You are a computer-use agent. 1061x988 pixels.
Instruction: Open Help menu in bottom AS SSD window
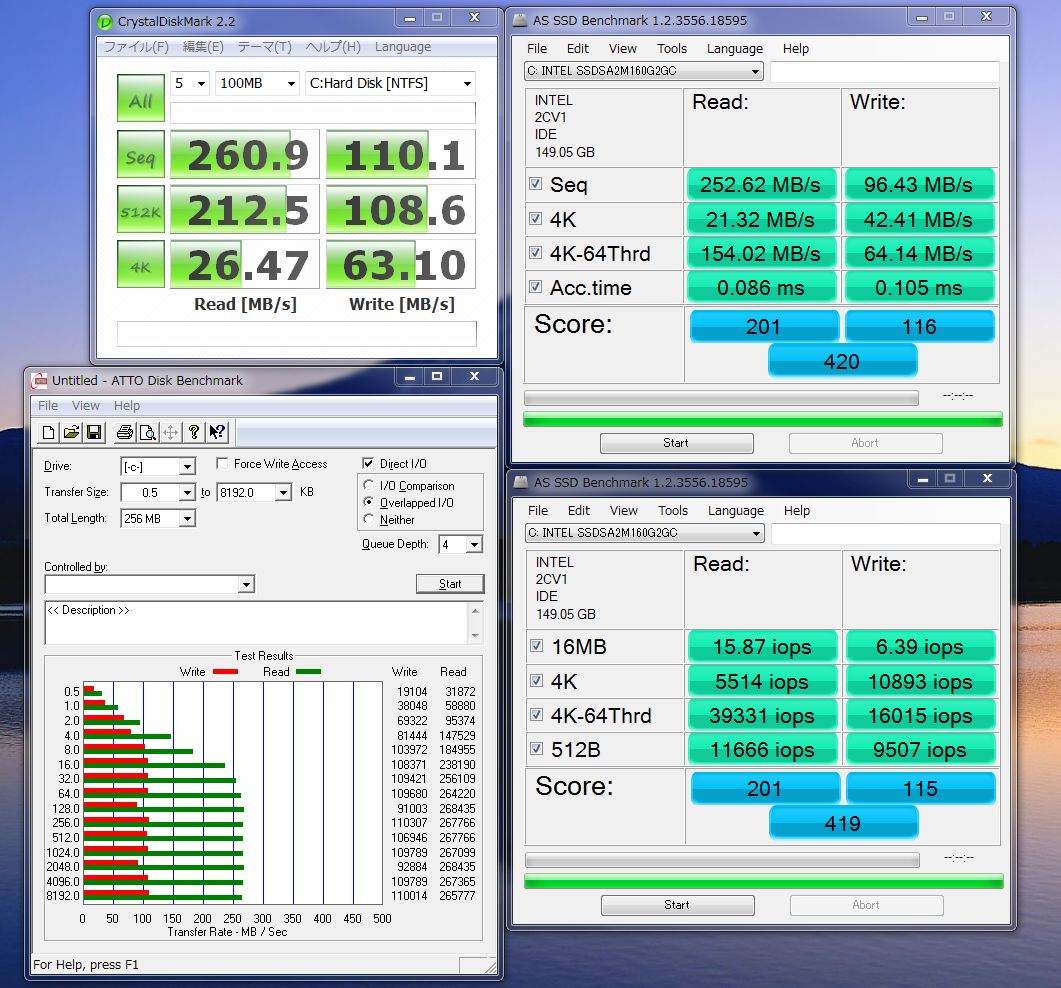pos(796,511)
